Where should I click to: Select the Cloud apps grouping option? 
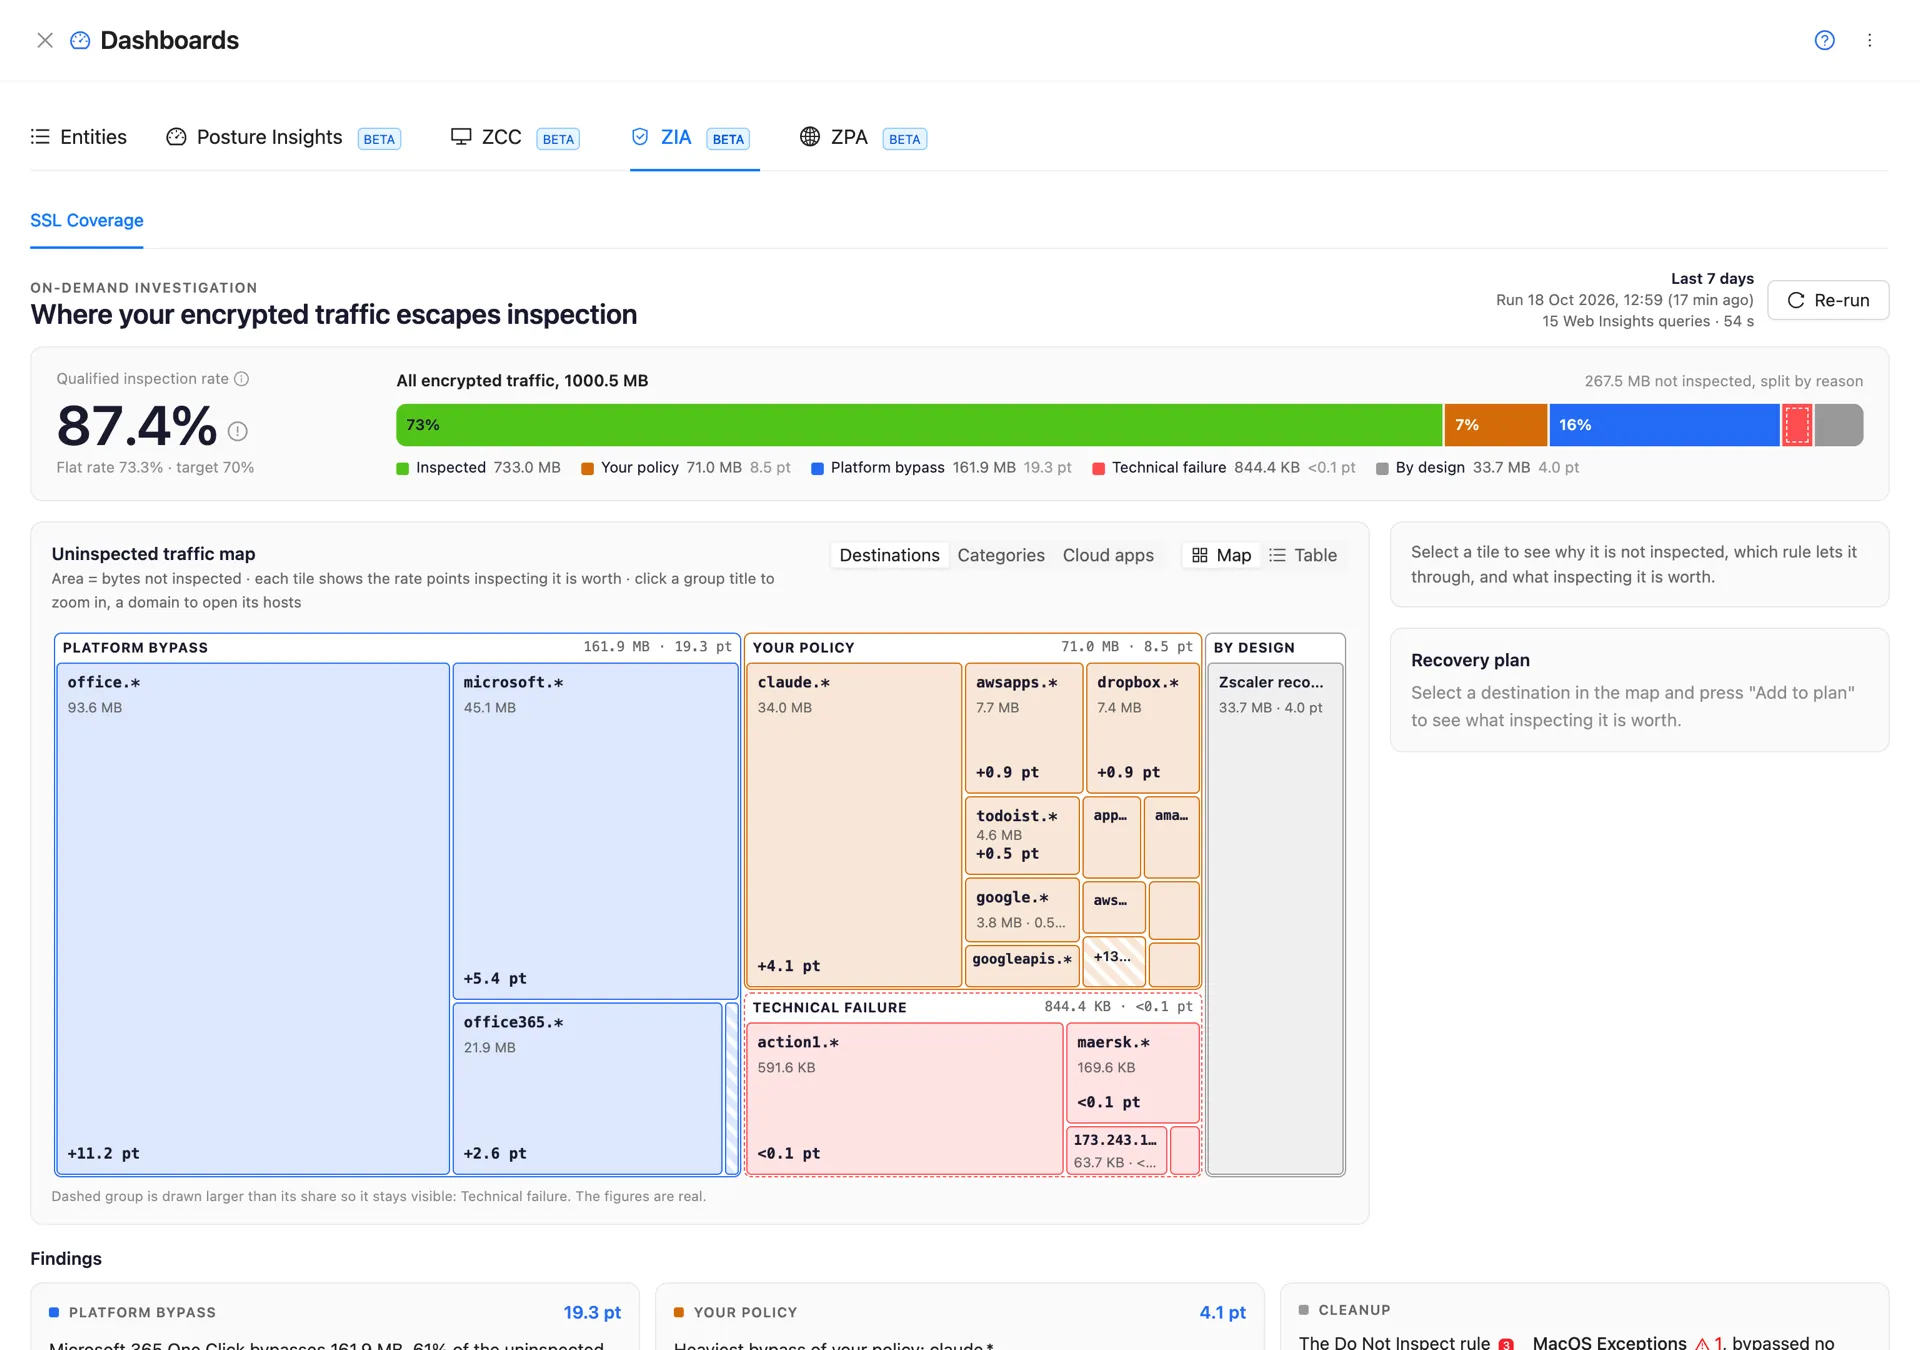point(1108,555)
